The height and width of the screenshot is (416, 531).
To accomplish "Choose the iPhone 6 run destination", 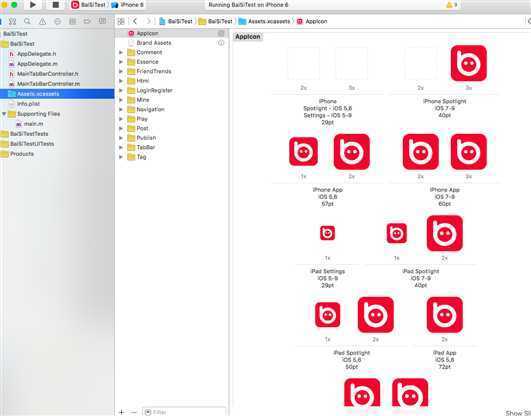I will coord(128,5).
